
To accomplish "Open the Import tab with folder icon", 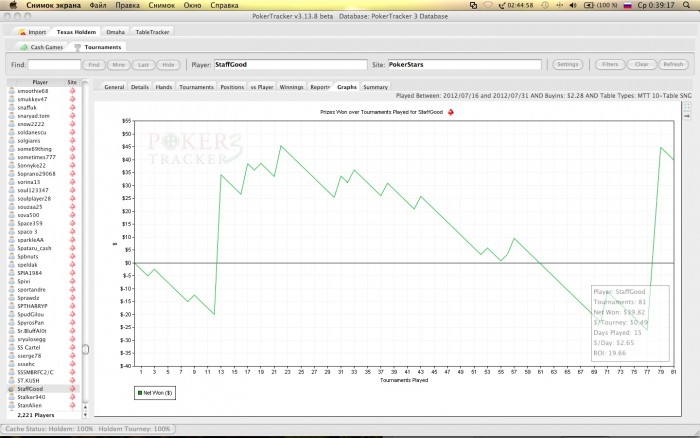I will [x=32, y=32].
